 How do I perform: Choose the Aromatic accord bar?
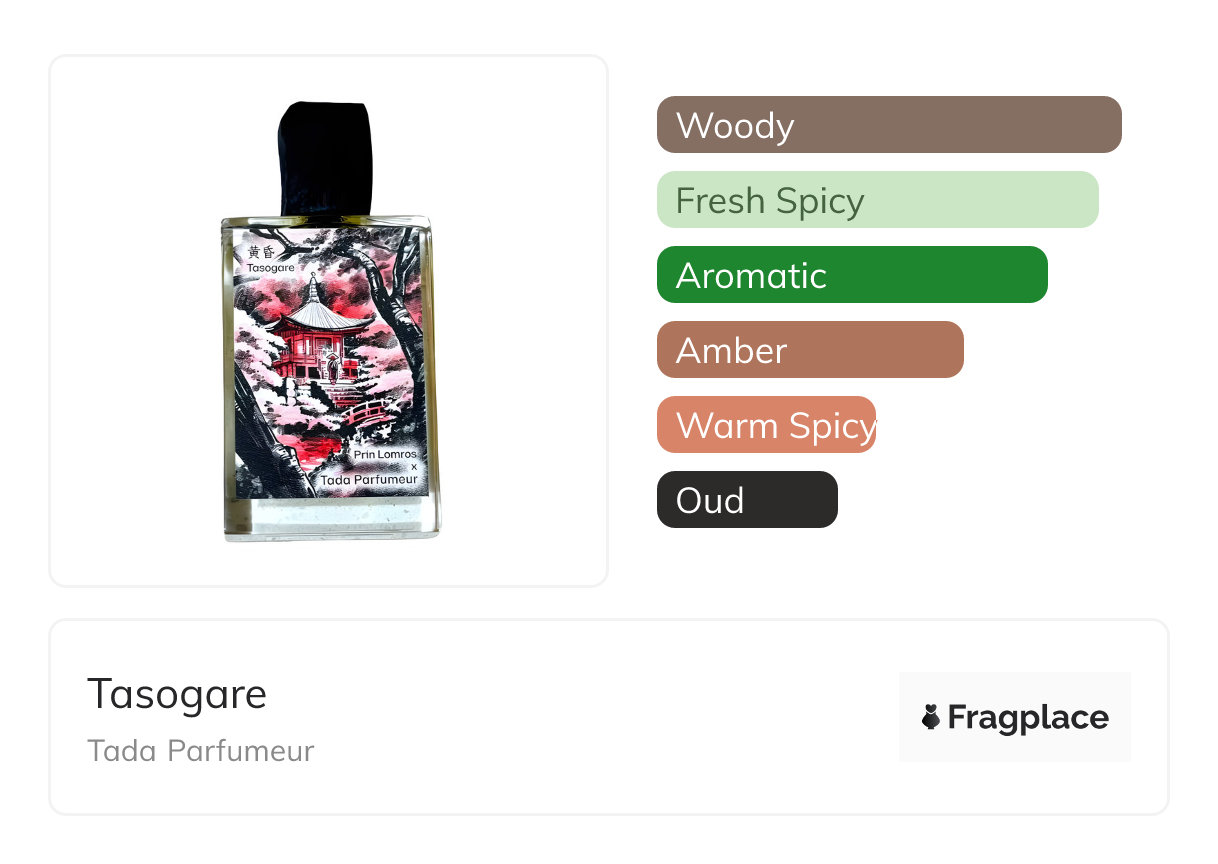pos(852,275)
